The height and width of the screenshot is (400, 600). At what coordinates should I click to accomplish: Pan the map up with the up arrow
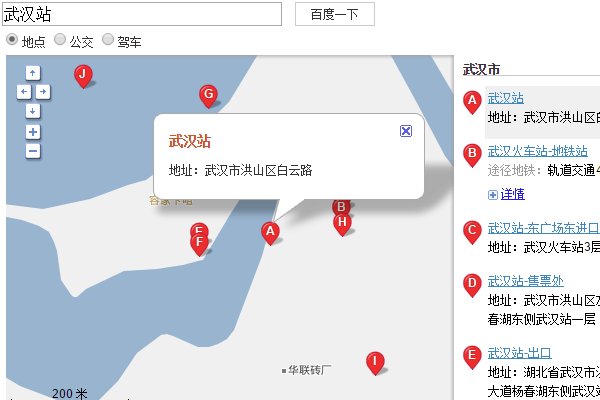coord(33,73)
